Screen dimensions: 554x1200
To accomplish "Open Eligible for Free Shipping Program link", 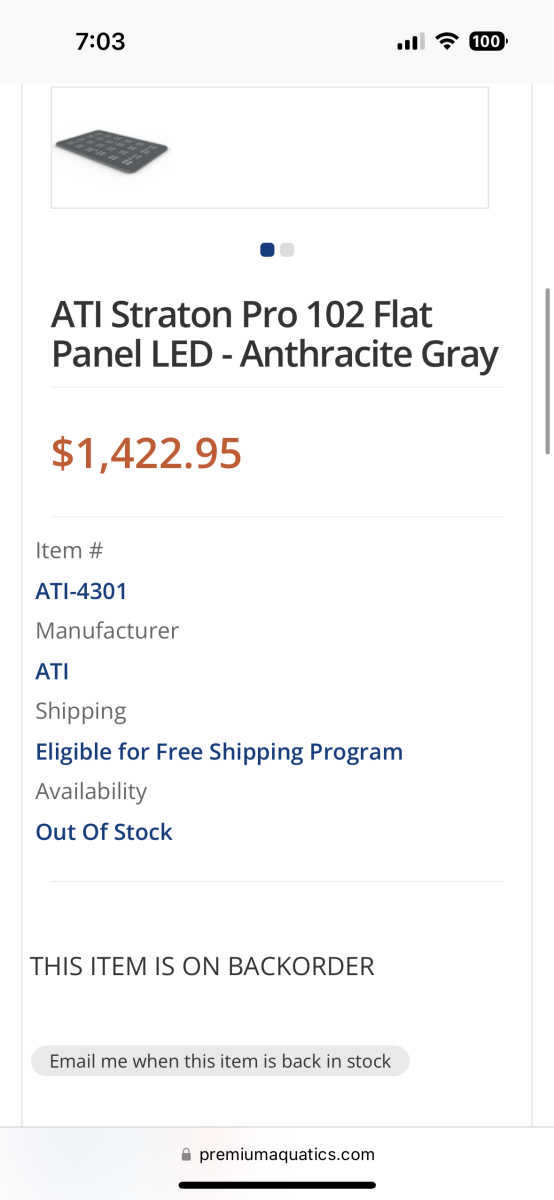I will click(219, 752).
